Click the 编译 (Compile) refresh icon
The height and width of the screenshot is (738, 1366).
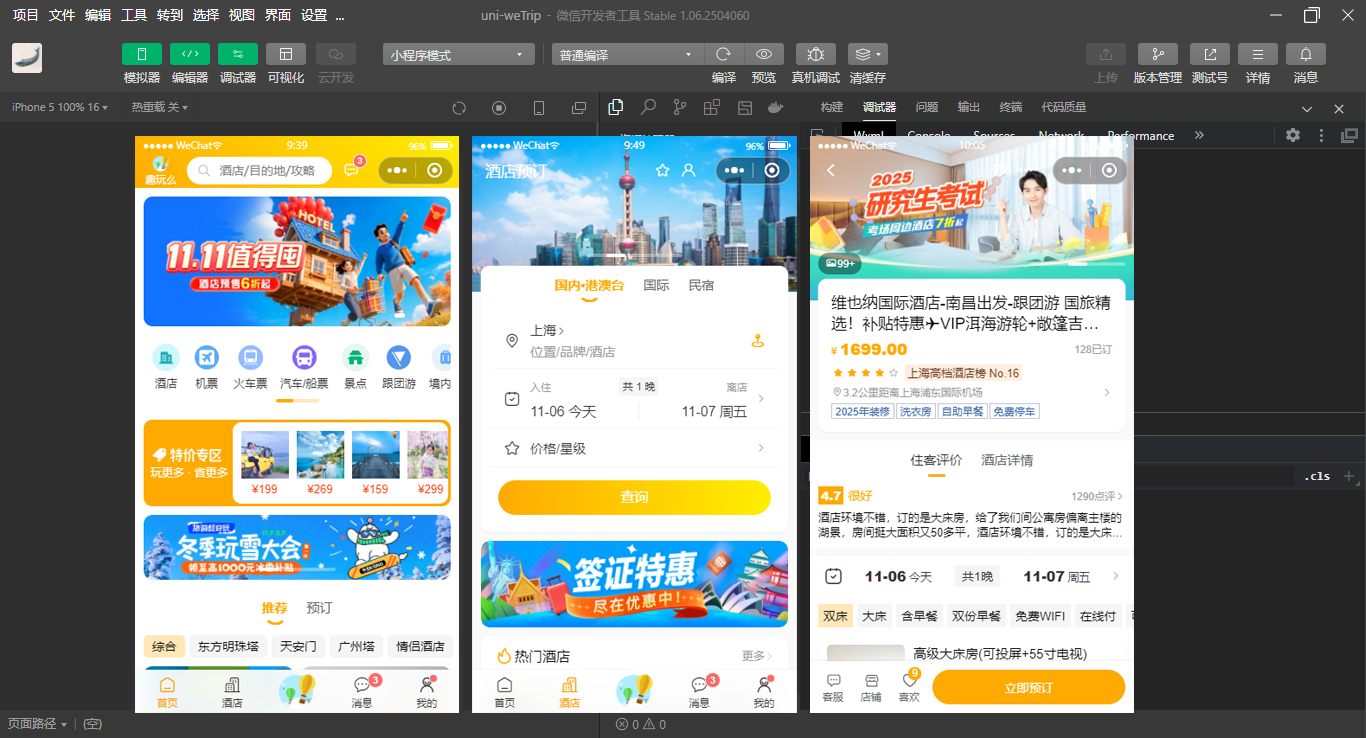click(x=723, y=54)
